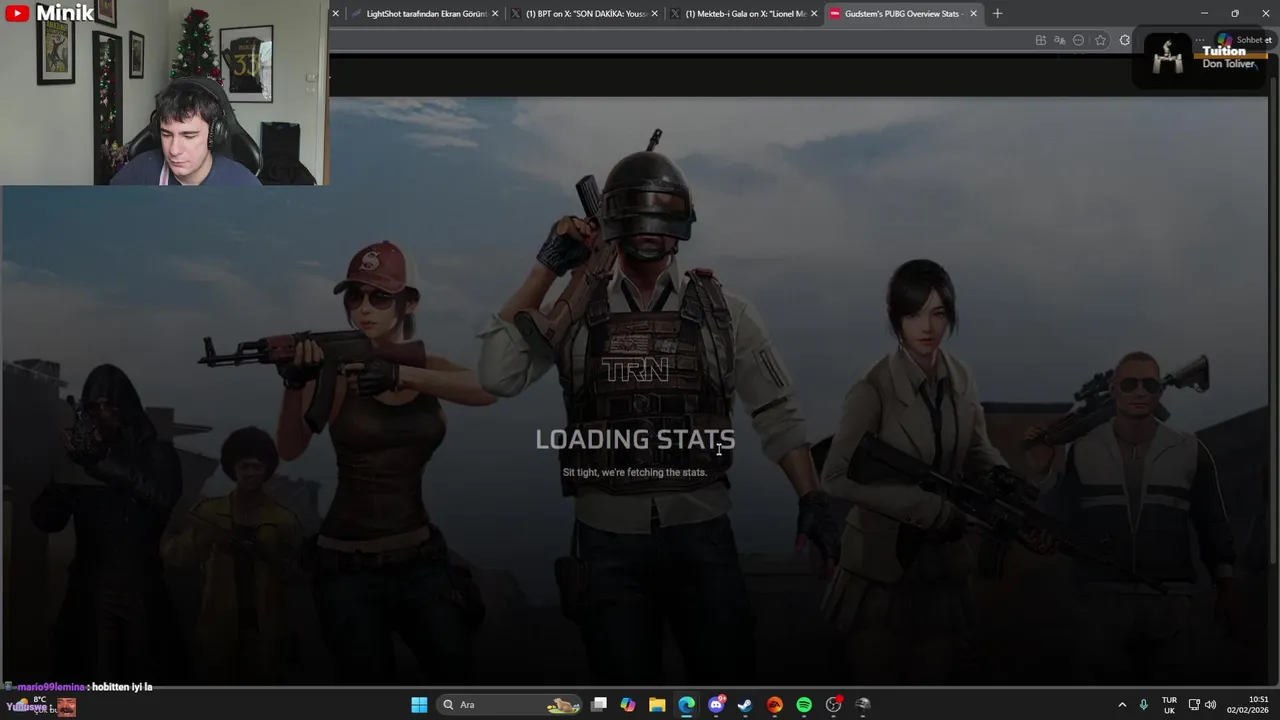Open the browser extensions puzzle icon
The width and height of the screenshot is (1280, 720).
(1125, 40)
